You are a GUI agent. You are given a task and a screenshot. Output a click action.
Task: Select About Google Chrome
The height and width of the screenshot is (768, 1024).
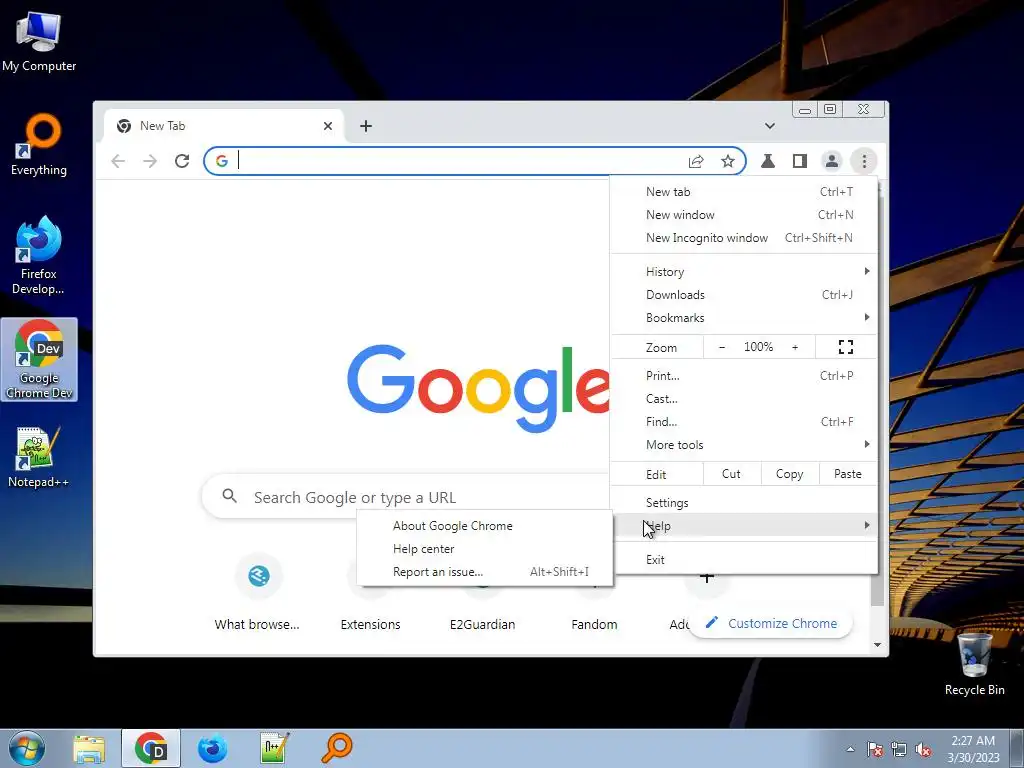[485, 526]
